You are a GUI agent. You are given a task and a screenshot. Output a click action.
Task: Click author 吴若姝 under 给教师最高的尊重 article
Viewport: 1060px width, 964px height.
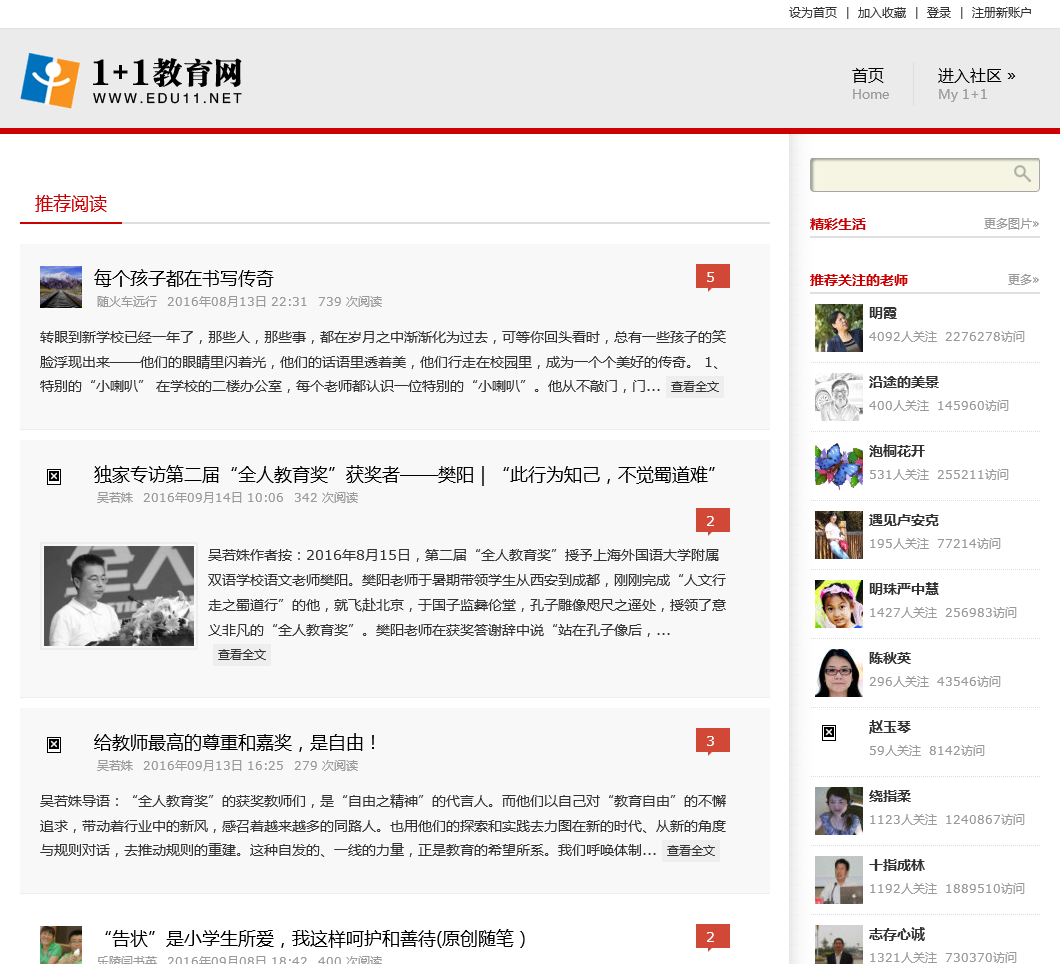click(115, 765)
